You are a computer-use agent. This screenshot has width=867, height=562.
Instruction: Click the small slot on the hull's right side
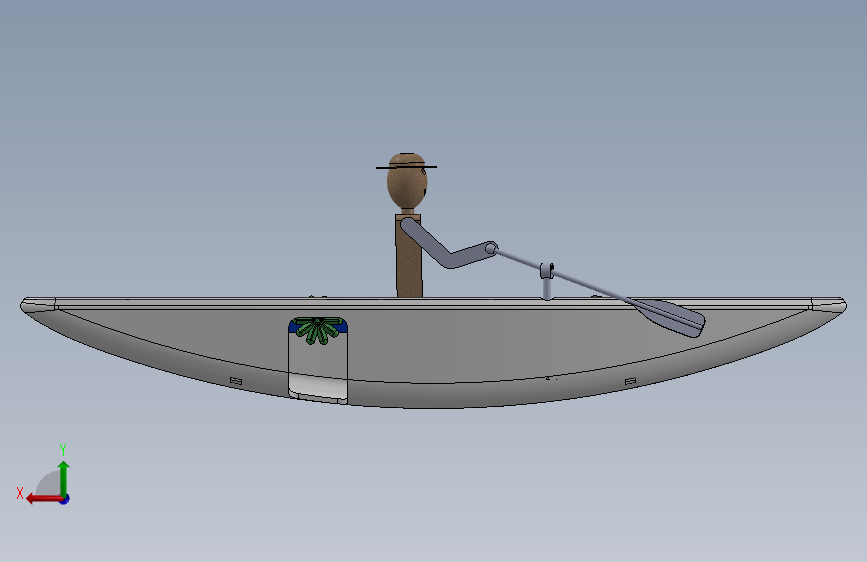click(630, 381)
